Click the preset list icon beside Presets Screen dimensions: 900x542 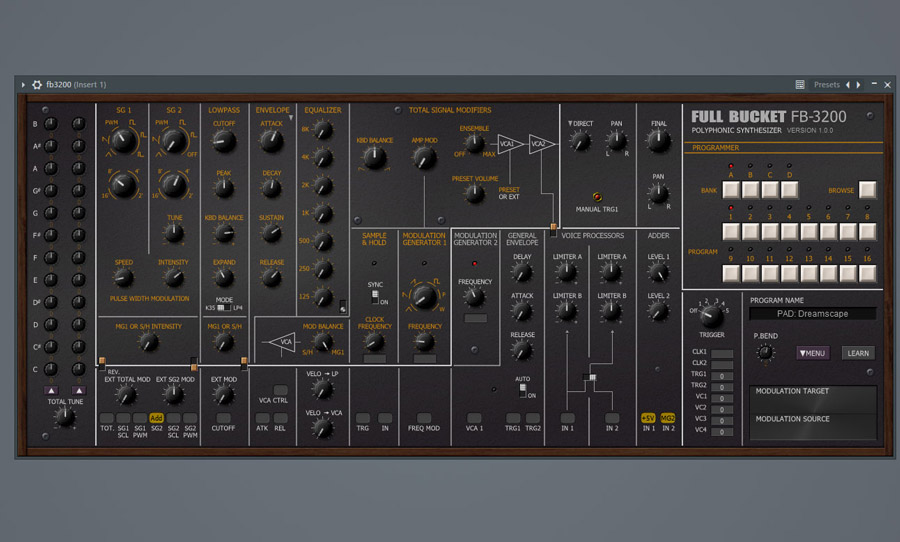[x=800, y=85]
